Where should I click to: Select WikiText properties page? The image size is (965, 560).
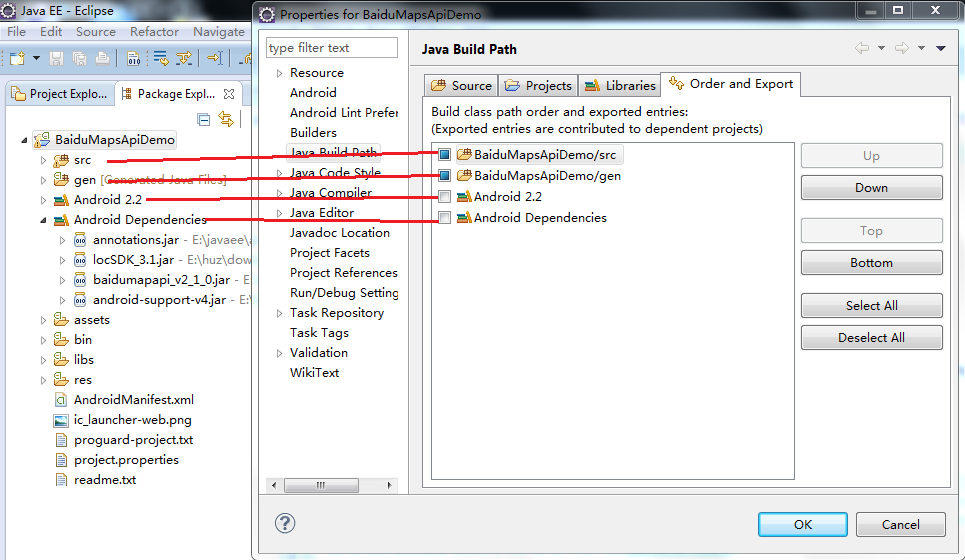tap(314, 373)
